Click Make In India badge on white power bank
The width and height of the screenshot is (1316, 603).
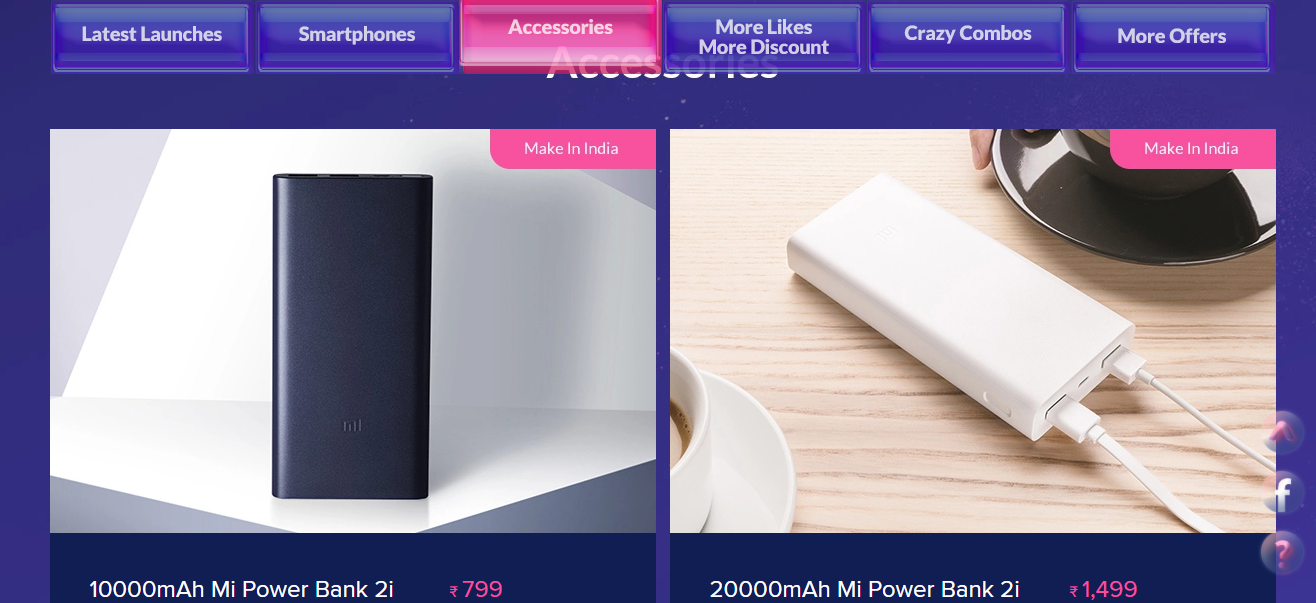(1192, 149)
